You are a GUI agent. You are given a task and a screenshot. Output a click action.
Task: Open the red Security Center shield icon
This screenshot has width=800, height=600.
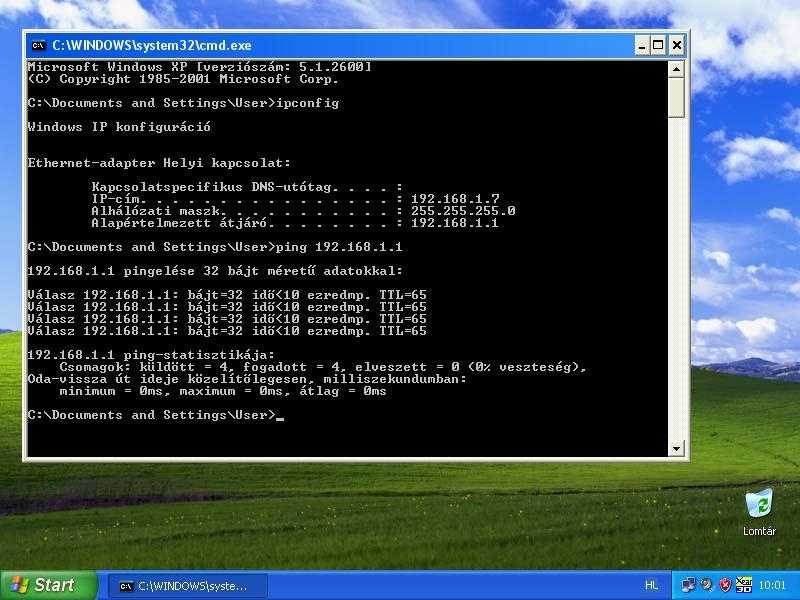tap(725, 585)
